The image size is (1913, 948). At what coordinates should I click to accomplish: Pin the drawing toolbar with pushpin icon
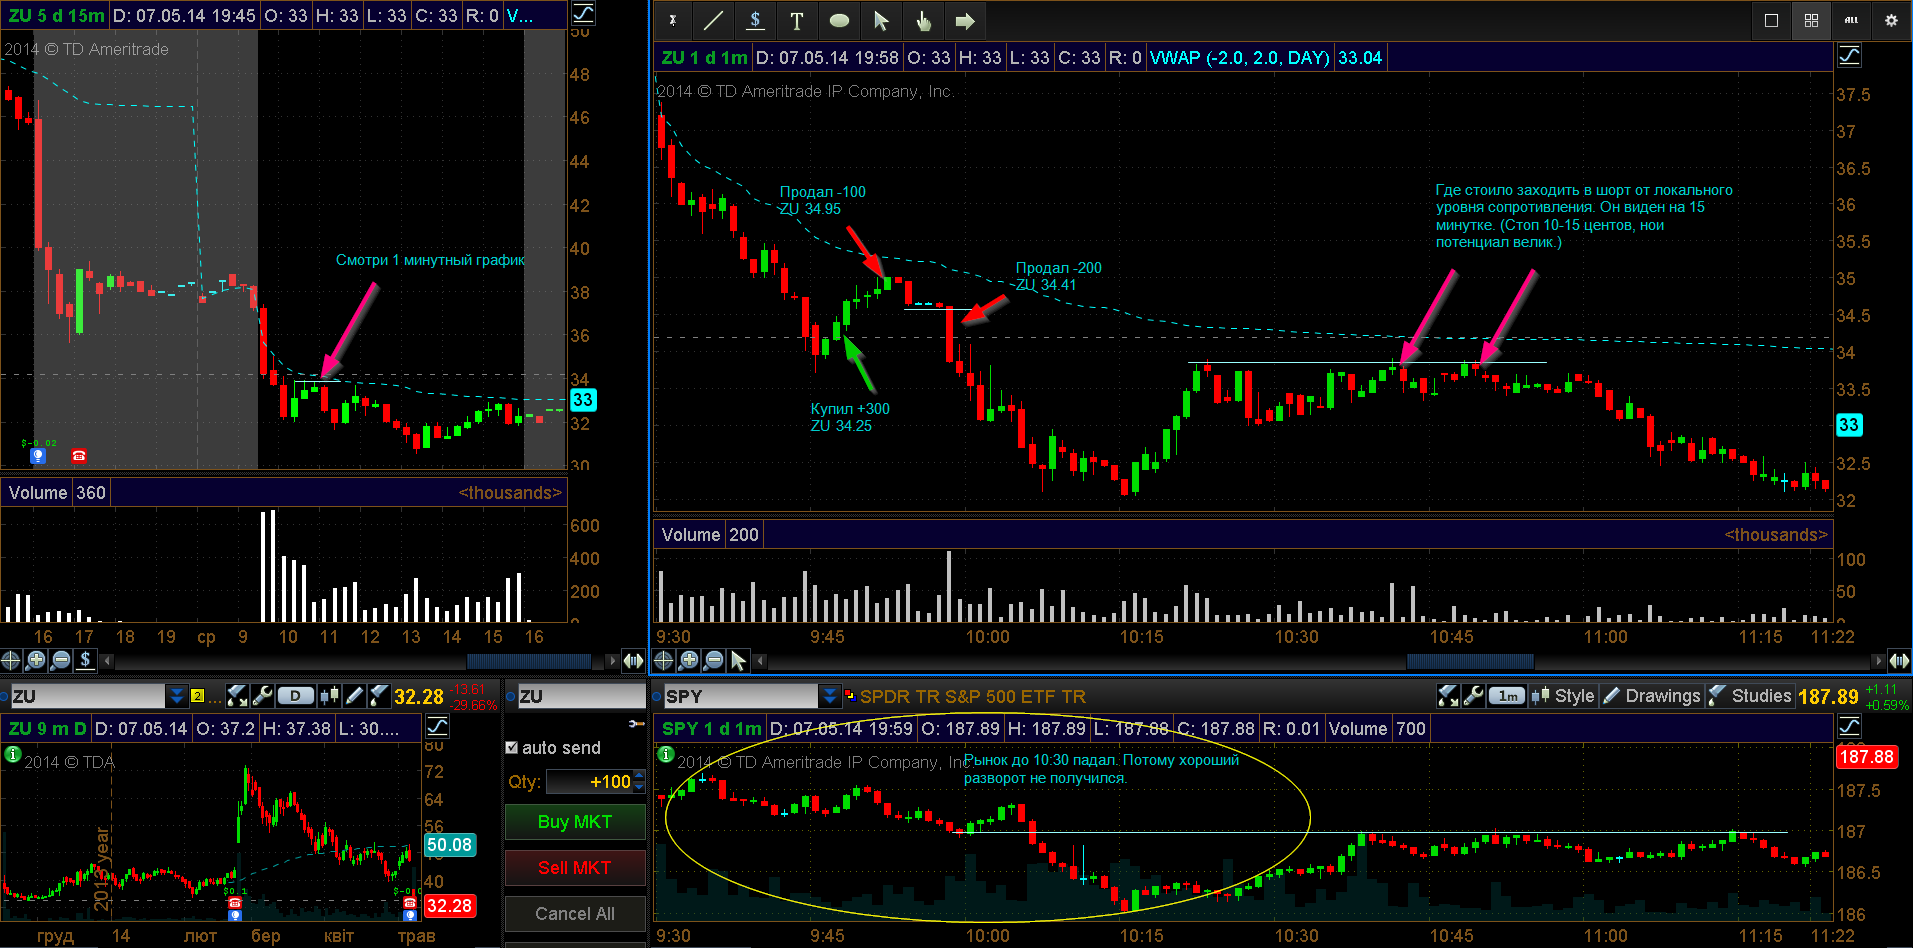[x=673, y=20]
